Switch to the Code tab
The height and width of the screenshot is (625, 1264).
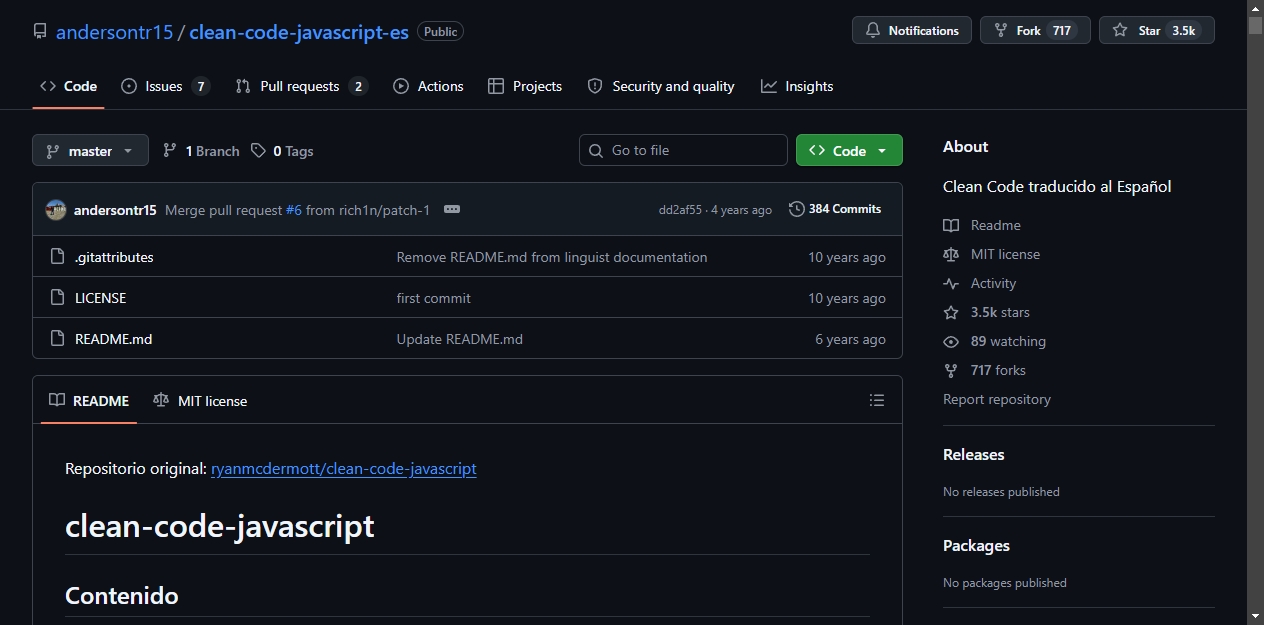pyautogui.click(x=68, y=86)
